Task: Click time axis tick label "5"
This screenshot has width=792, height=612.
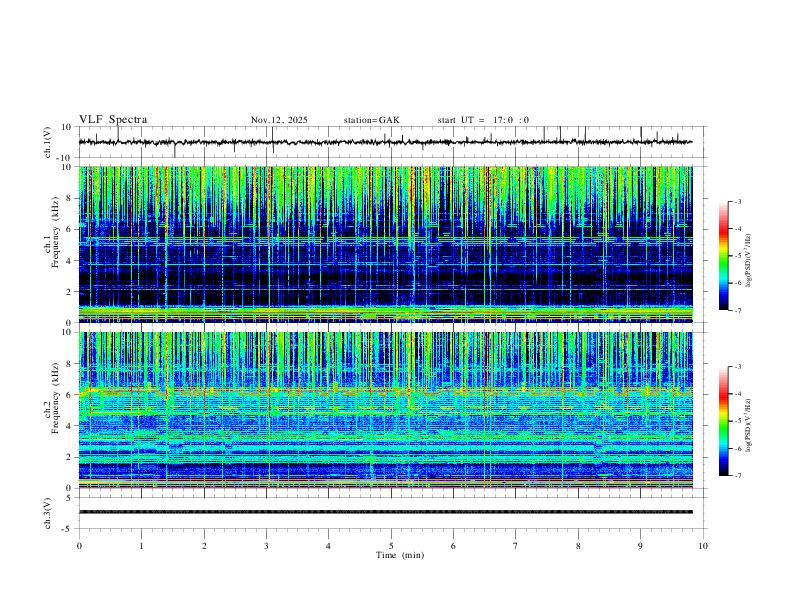Action: coord(391,546)
